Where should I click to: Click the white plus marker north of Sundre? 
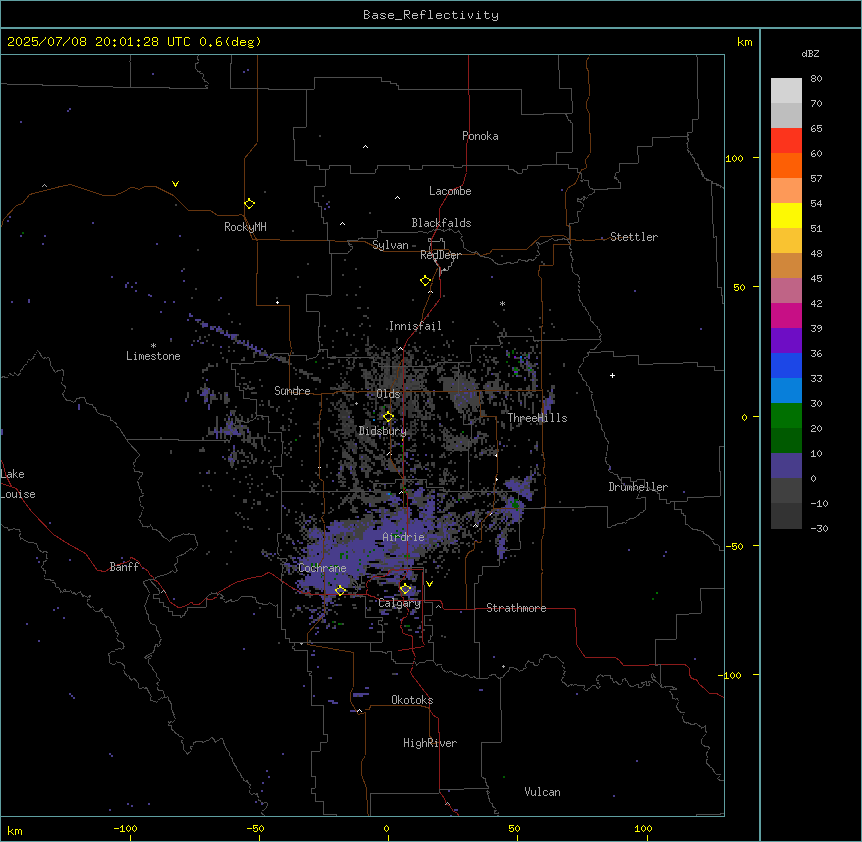pos(278,302)
